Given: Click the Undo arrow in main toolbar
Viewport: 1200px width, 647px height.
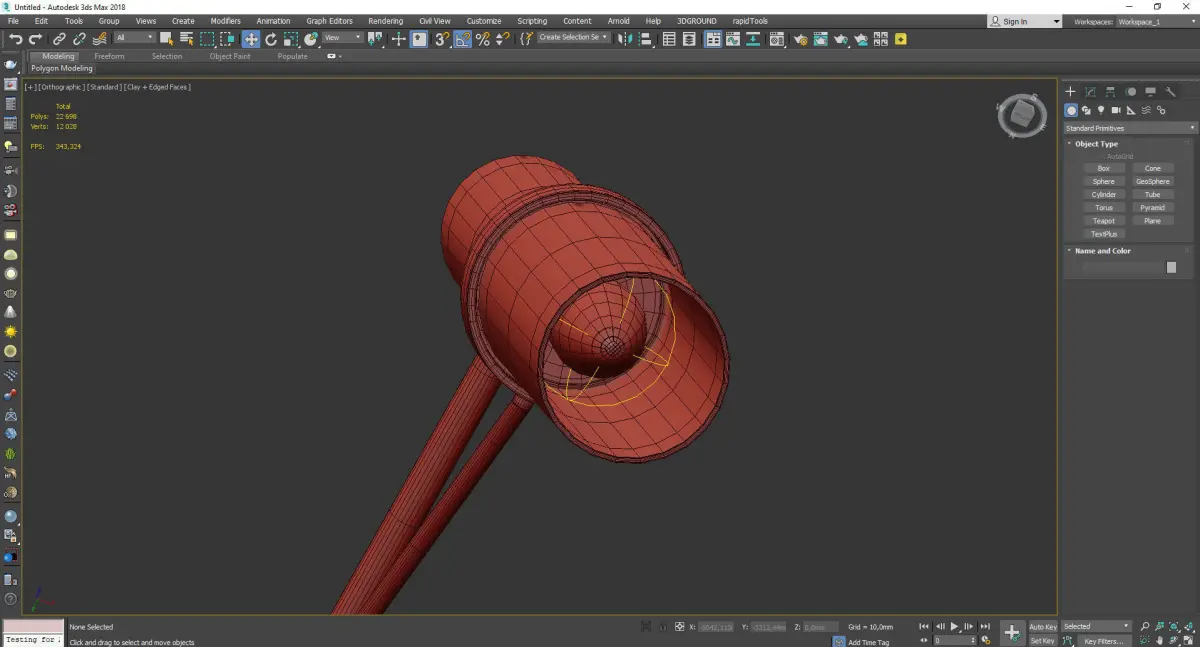Looking at the screenshot, I should (15, 39).
